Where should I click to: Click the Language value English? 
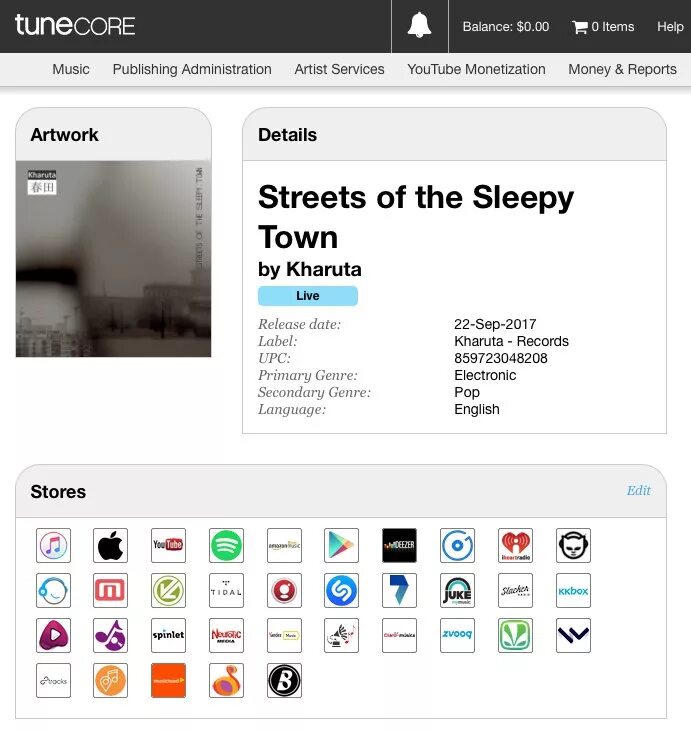click(x=477, y=409)
